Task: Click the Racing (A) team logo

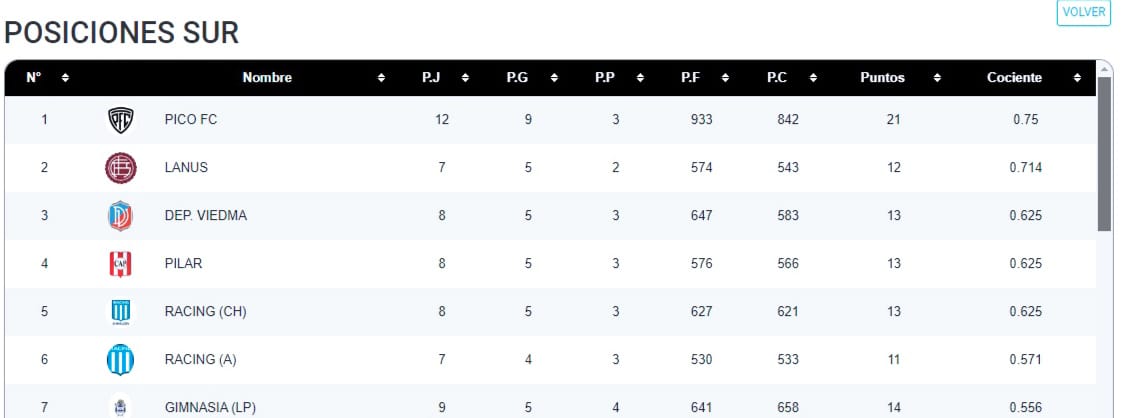Action: (120, 360)
